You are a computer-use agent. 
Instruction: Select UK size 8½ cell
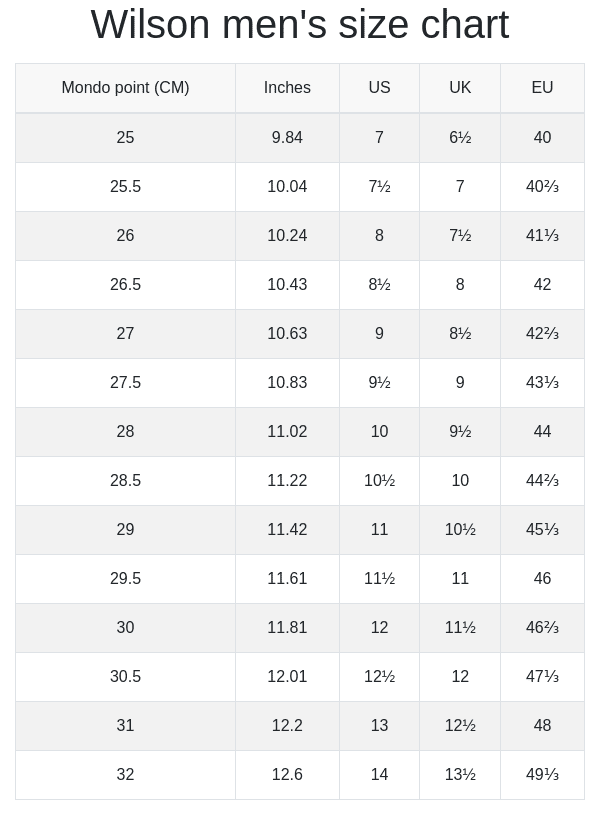tap(460, 333)
